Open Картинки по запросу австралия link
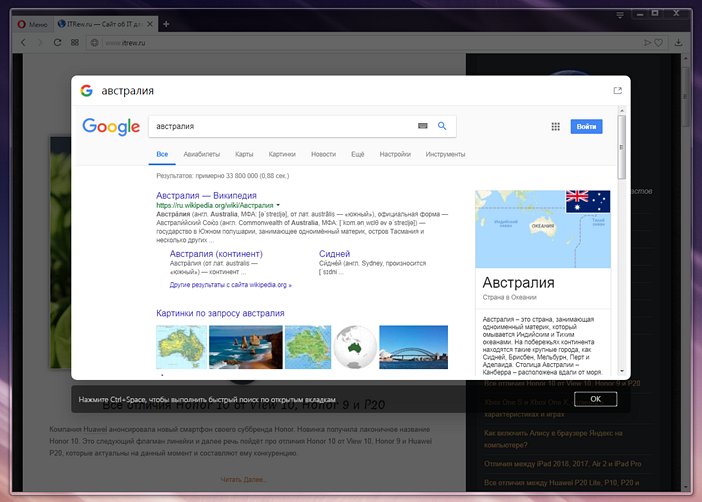702x502 pixels. pos(220,313)
